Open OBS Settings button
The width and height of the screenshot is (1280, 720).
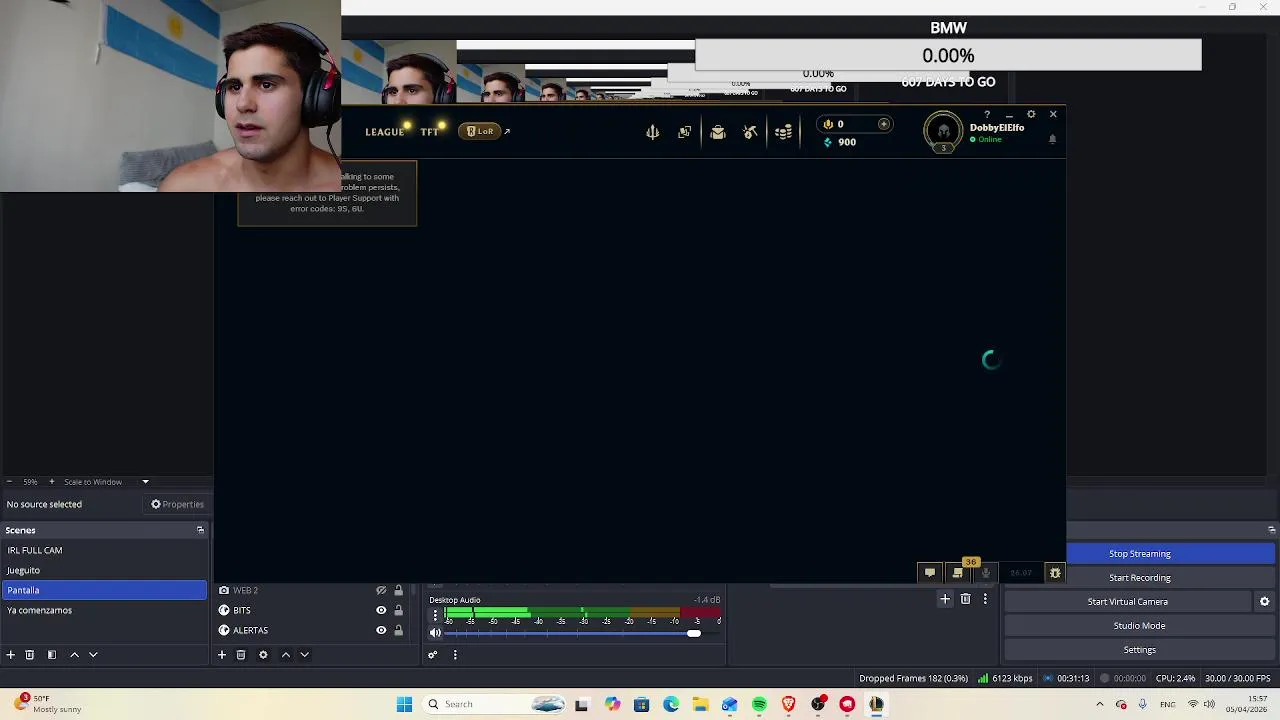(1139, 650)
